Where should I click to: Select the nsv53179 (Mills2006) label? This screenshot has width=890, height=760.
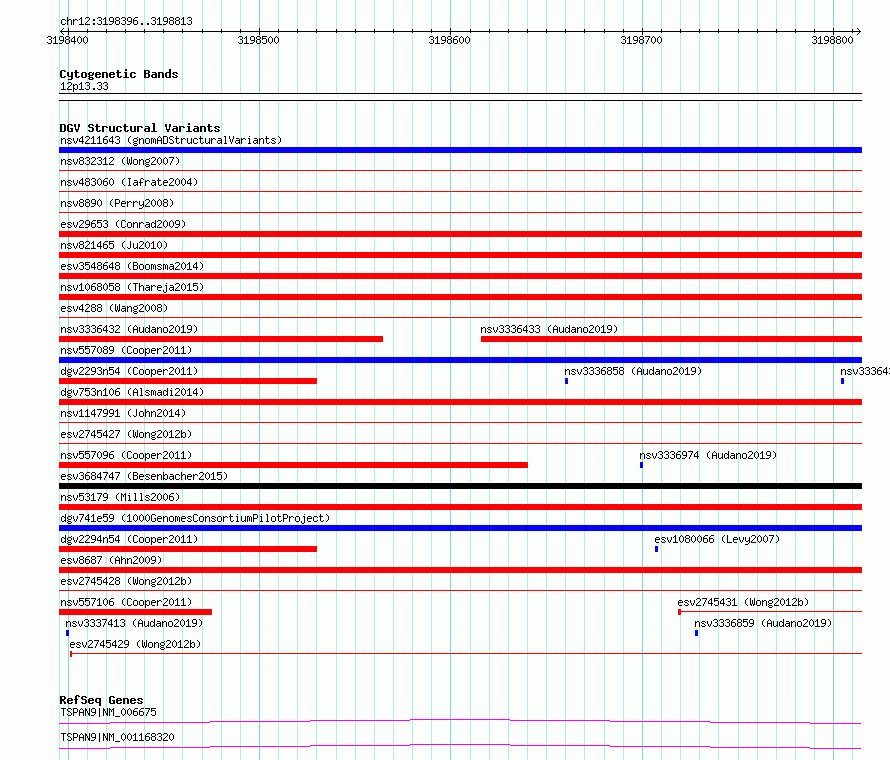[120, 497]
